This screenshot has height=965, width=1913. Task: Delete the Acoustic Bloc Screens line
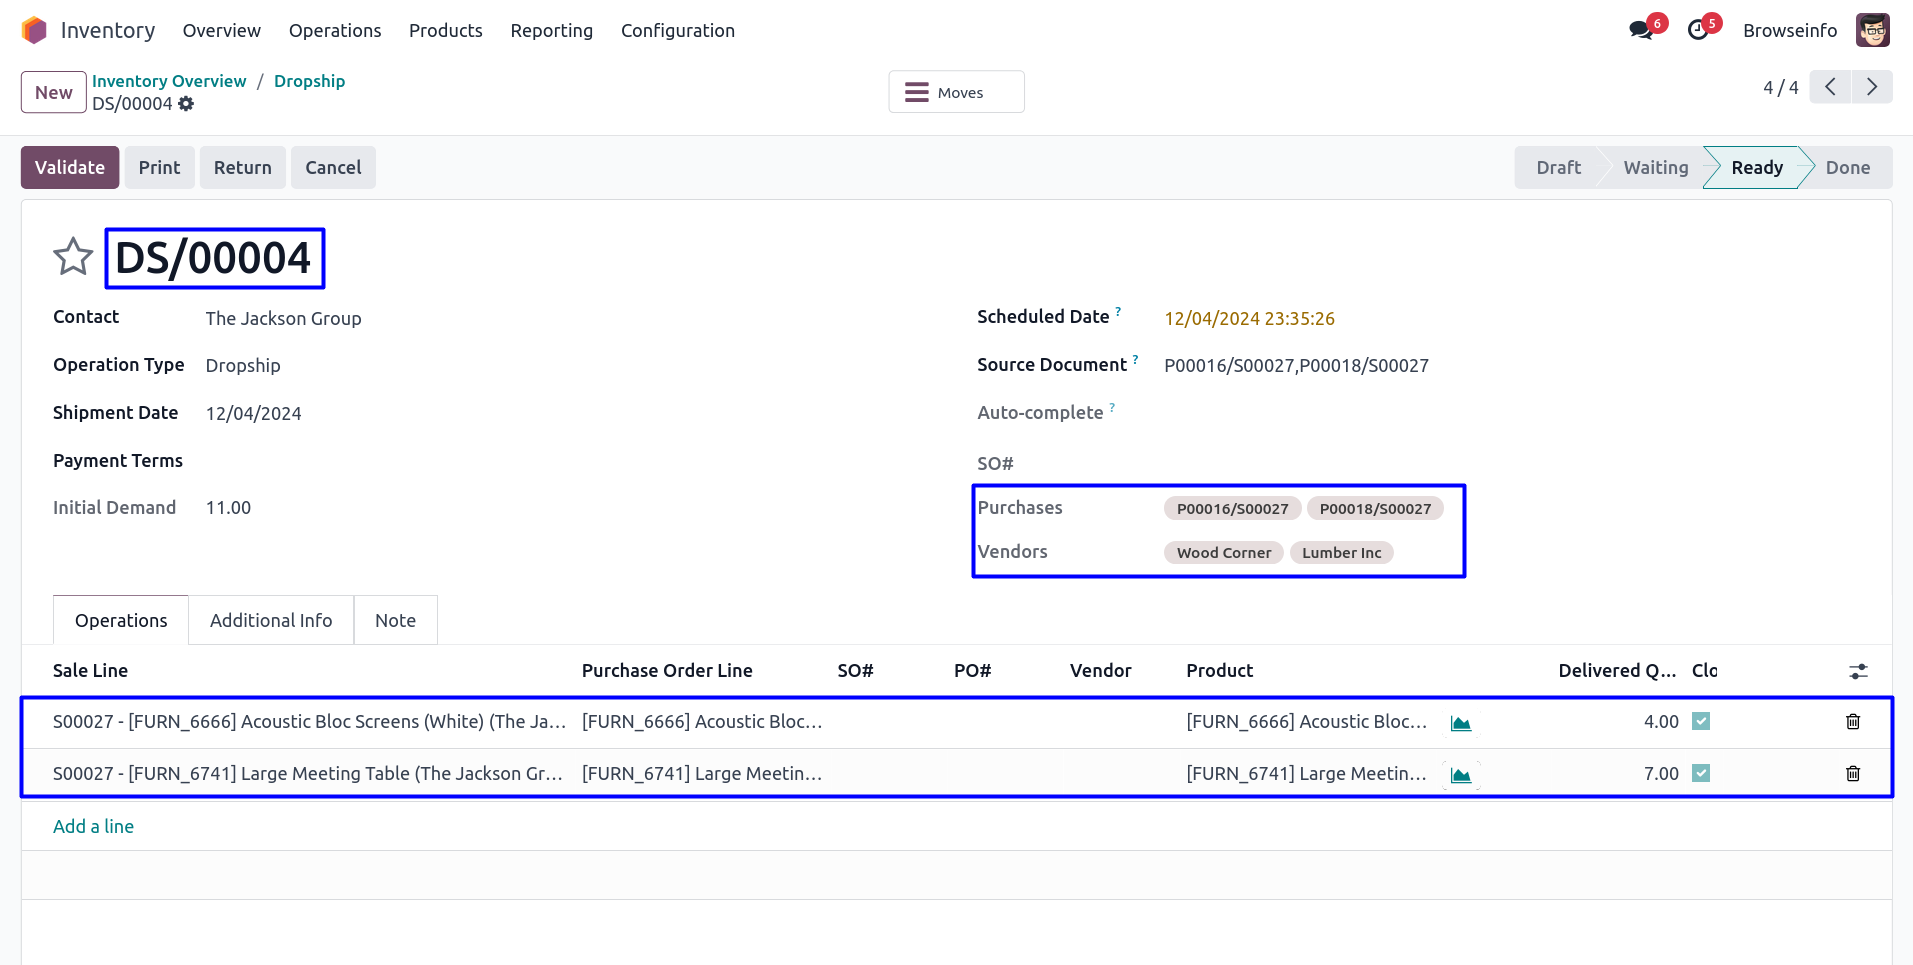click(1852, 722)
